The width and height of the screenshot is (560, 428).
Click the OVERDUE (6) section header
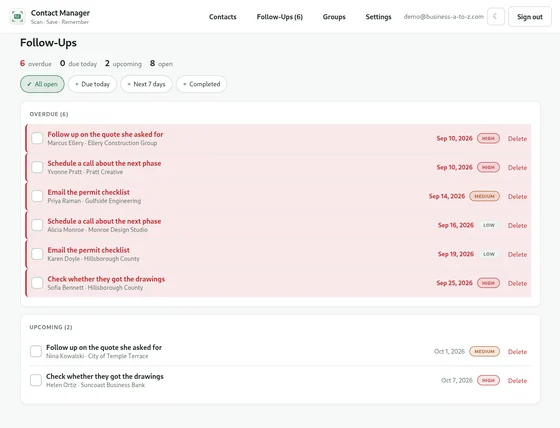[49, 114]
